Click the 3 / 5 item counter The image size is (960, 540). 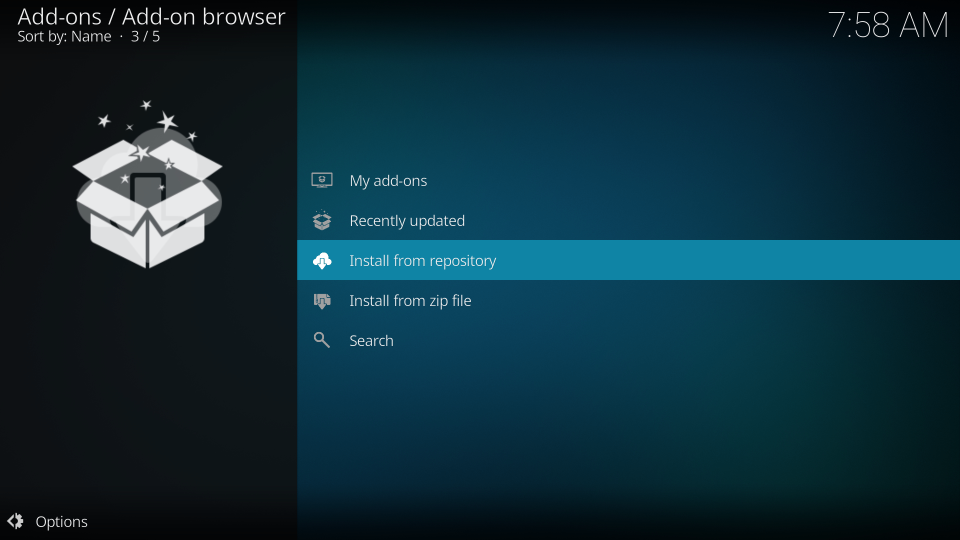click(145, 37)
